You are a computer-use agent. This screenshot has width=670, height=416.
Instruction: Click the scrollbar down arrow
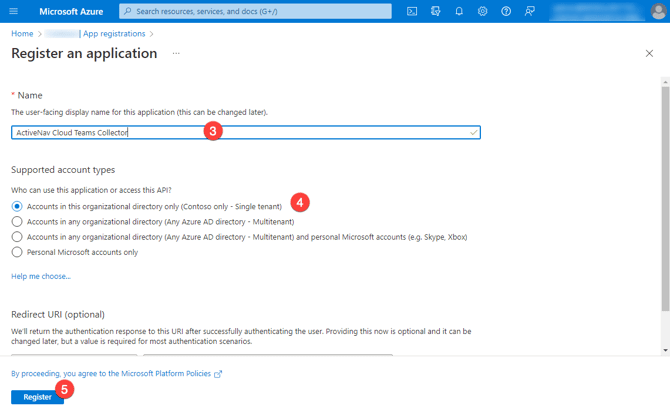665,350
